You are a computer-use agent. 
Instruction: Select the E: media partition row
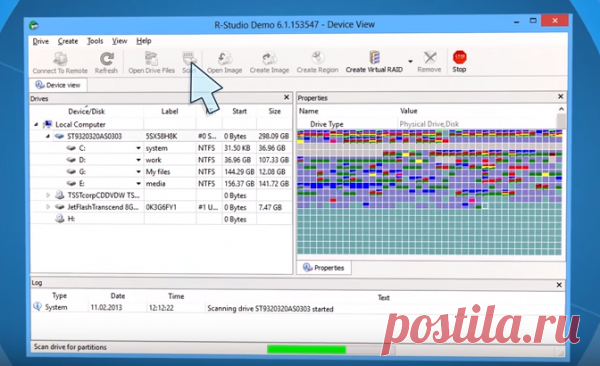(161, 183)
